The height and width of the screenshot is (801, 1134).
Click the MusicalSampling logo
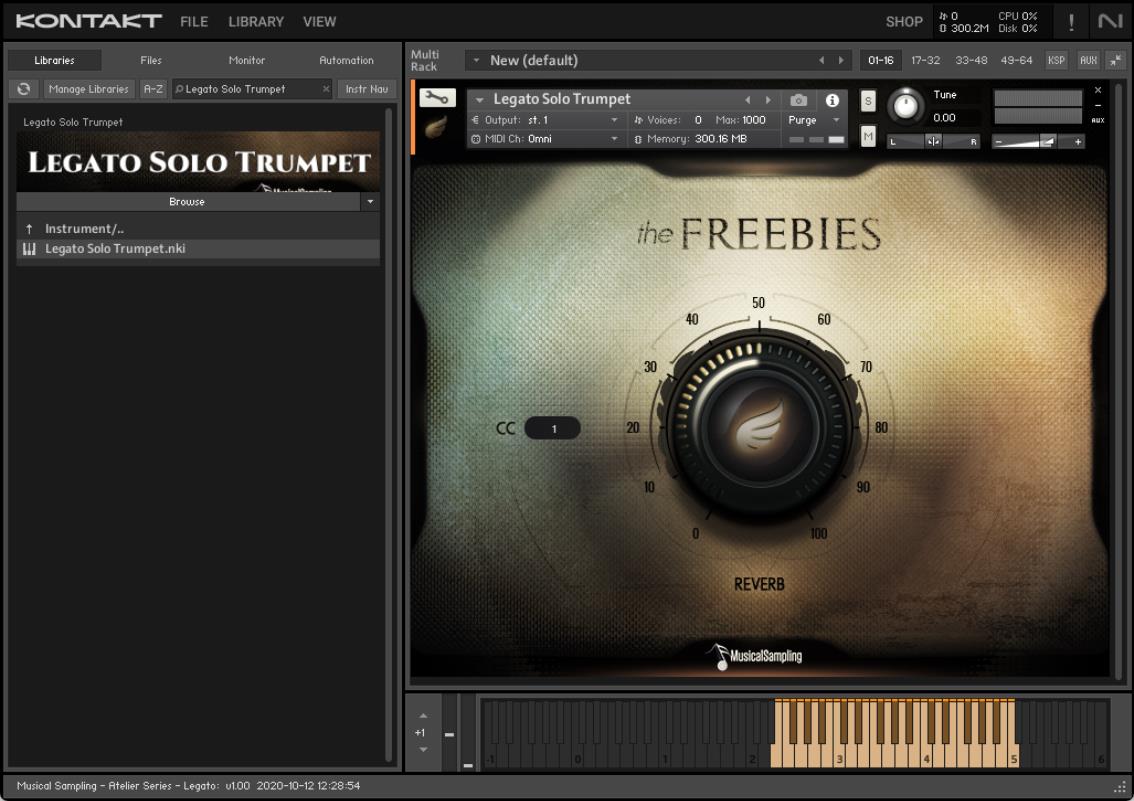tap(754, 656)
